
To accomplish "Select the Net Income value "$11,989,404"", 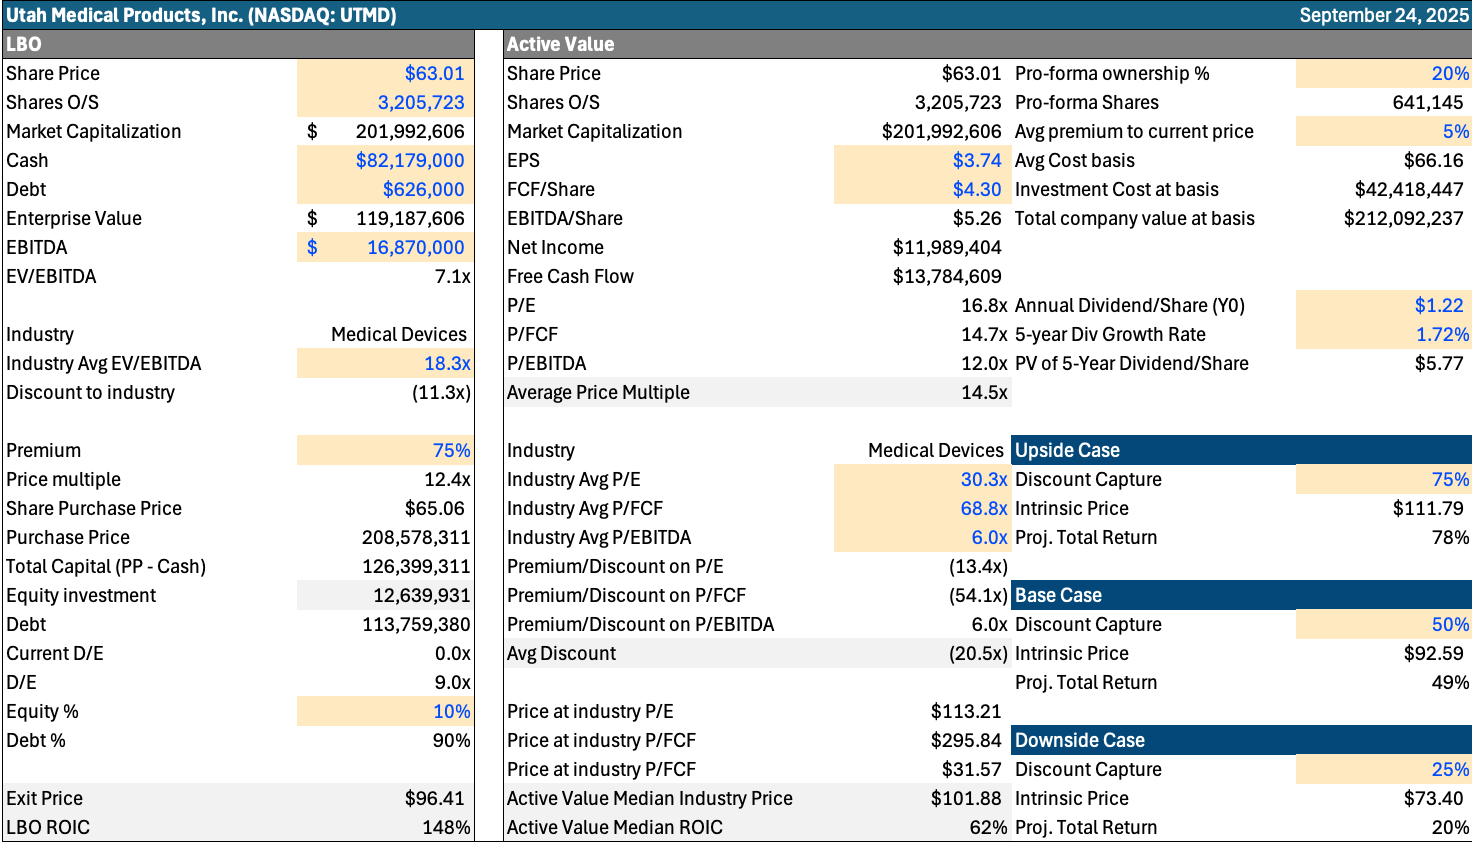I will tap(947, 247).
